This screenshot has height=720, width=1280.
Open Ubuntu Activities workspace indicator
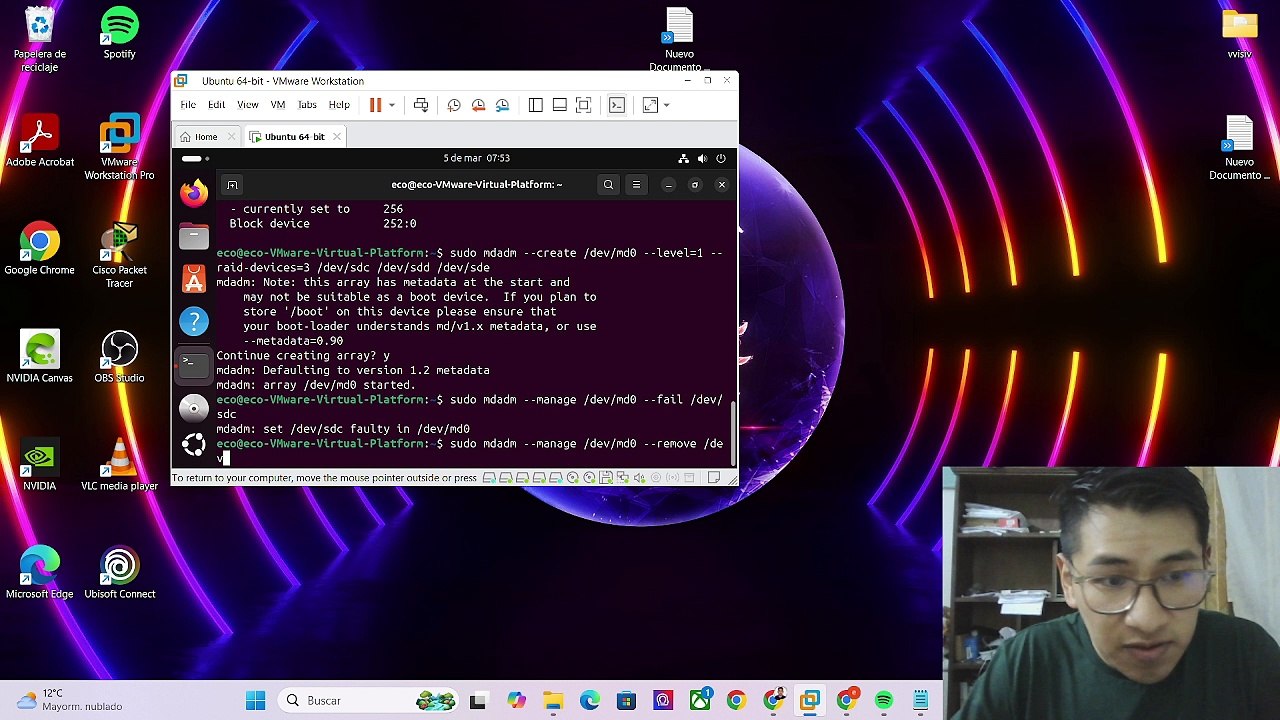tap(195, 158)
